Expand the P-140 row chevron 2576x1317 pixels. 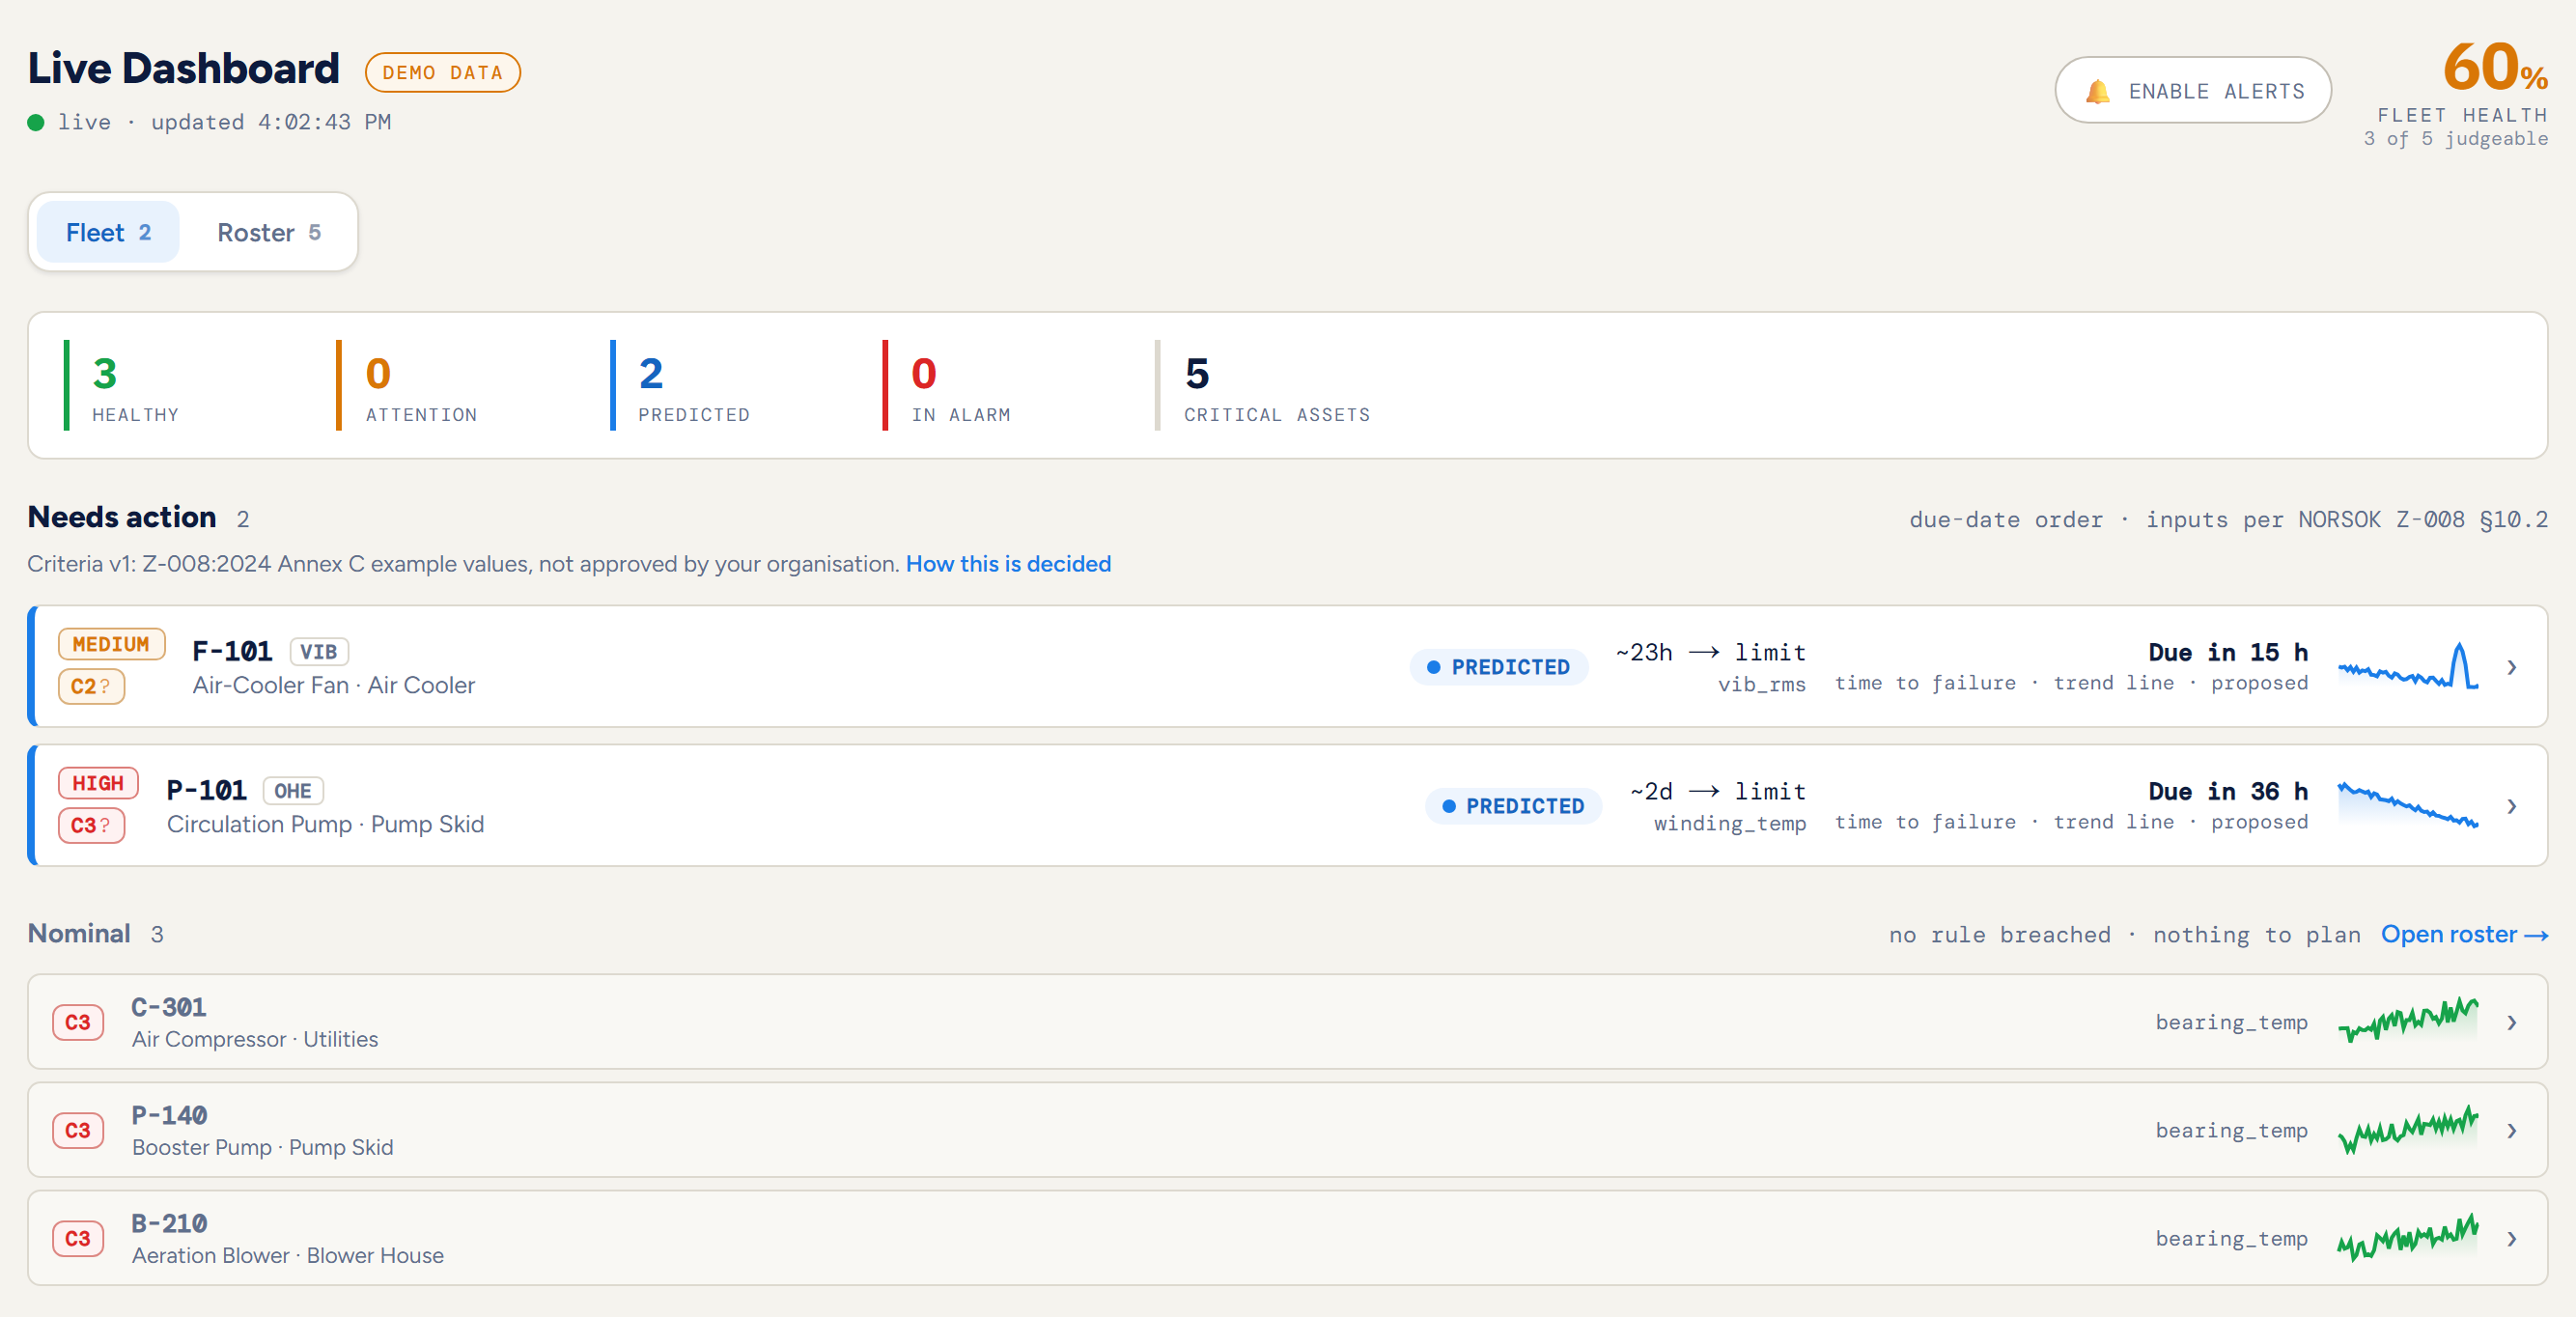pyautogui.click(x=2511, y=1130)
